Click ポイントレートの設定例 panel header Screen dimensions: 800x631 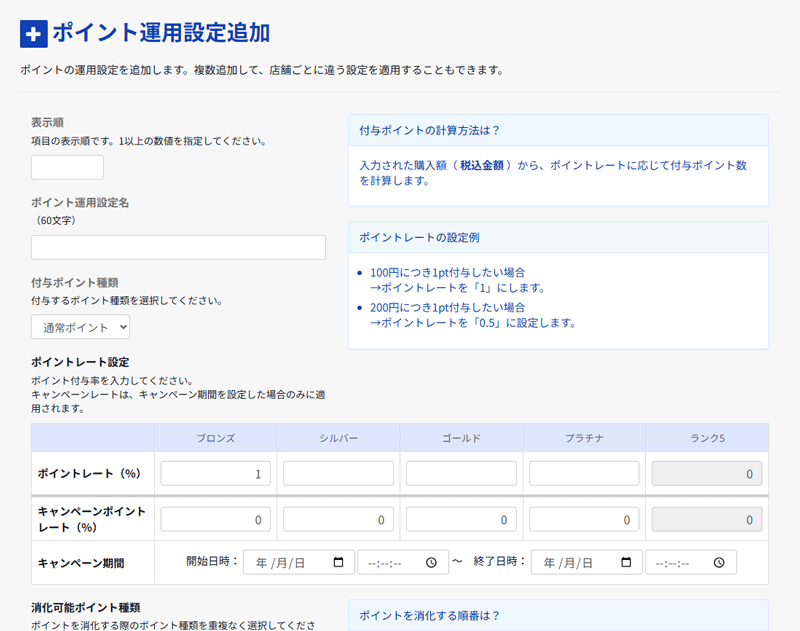coord(558,237)
